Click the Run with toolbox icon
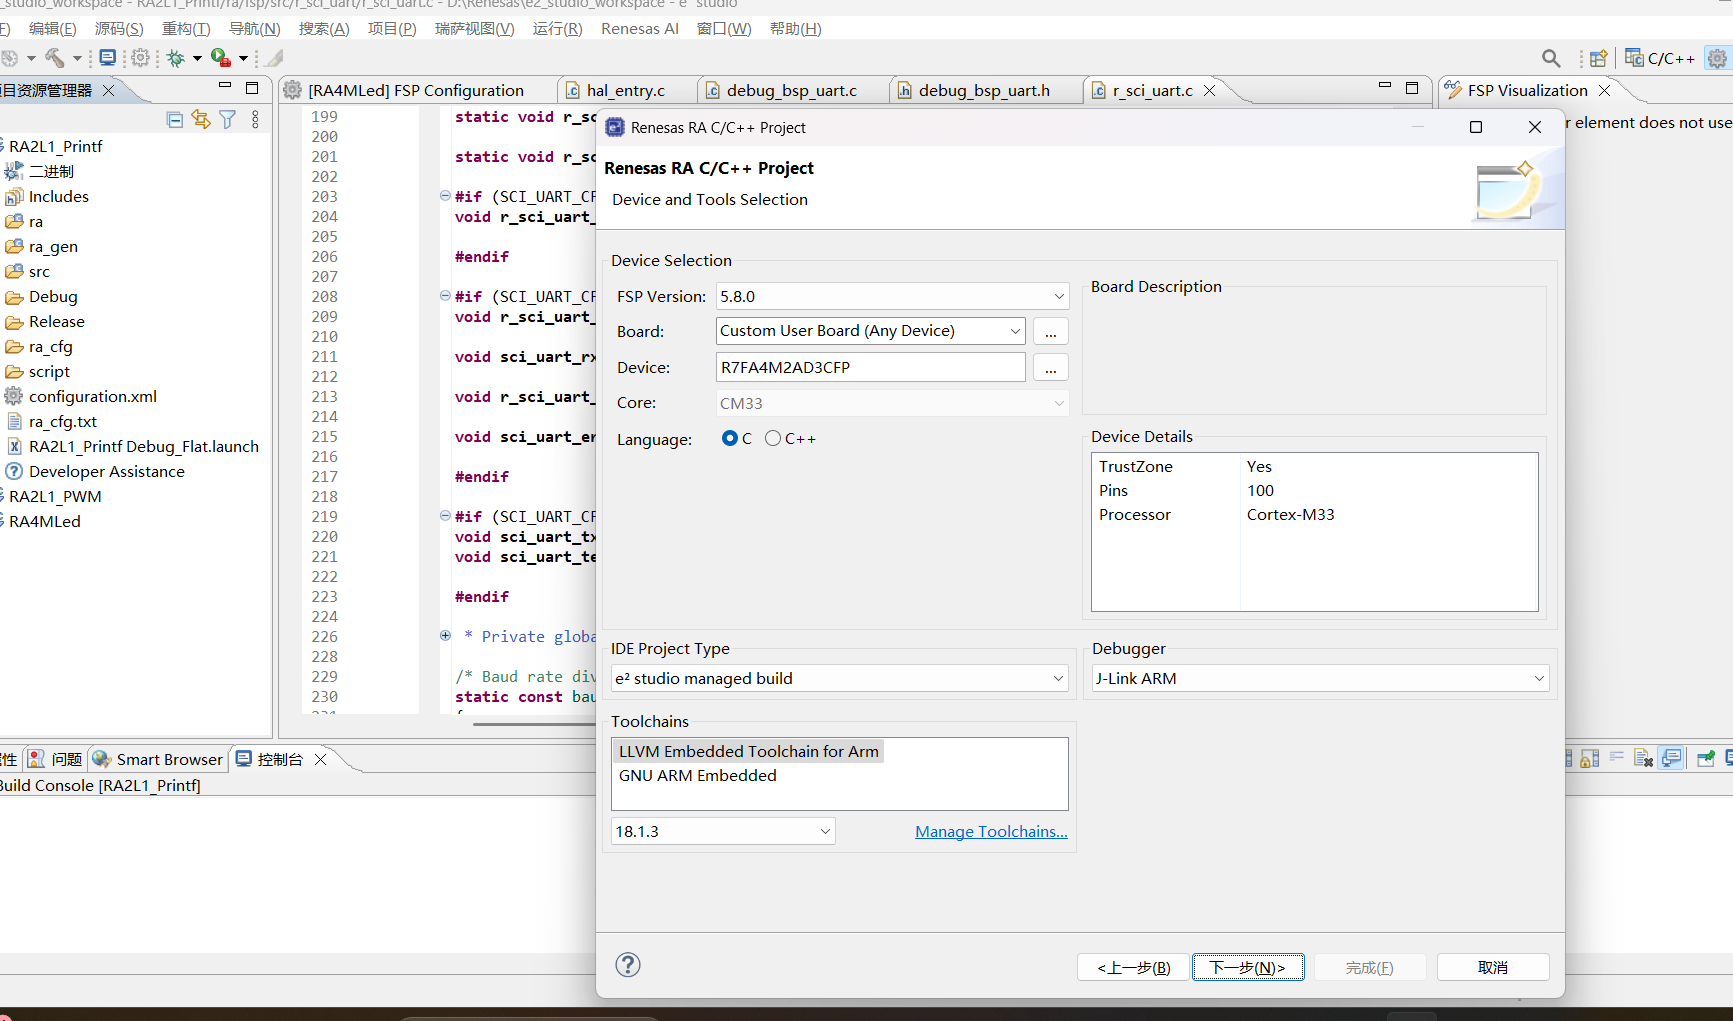The width and height of the screenshot is (1733, 1021). pos(221,58)
